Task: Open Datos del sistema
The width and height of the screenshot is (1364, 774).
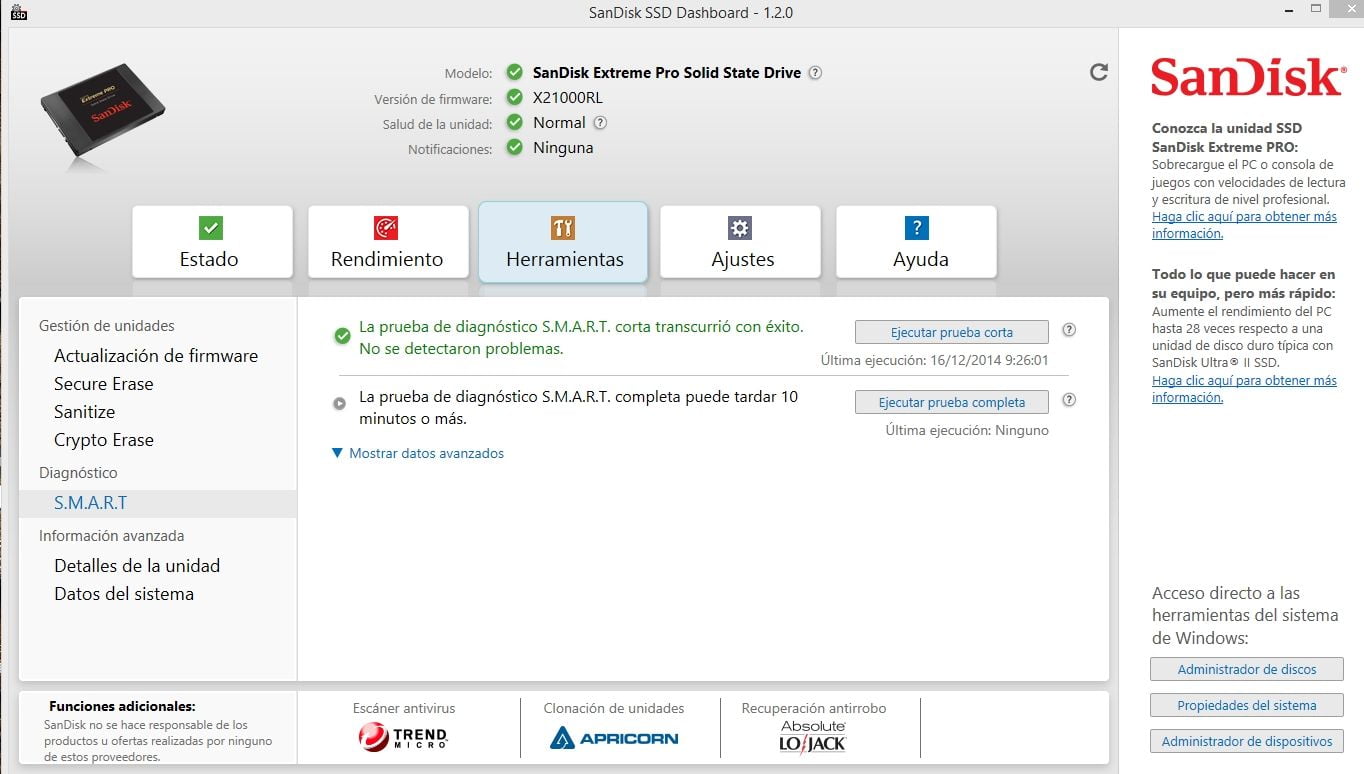Action: [x=124, y=594]
